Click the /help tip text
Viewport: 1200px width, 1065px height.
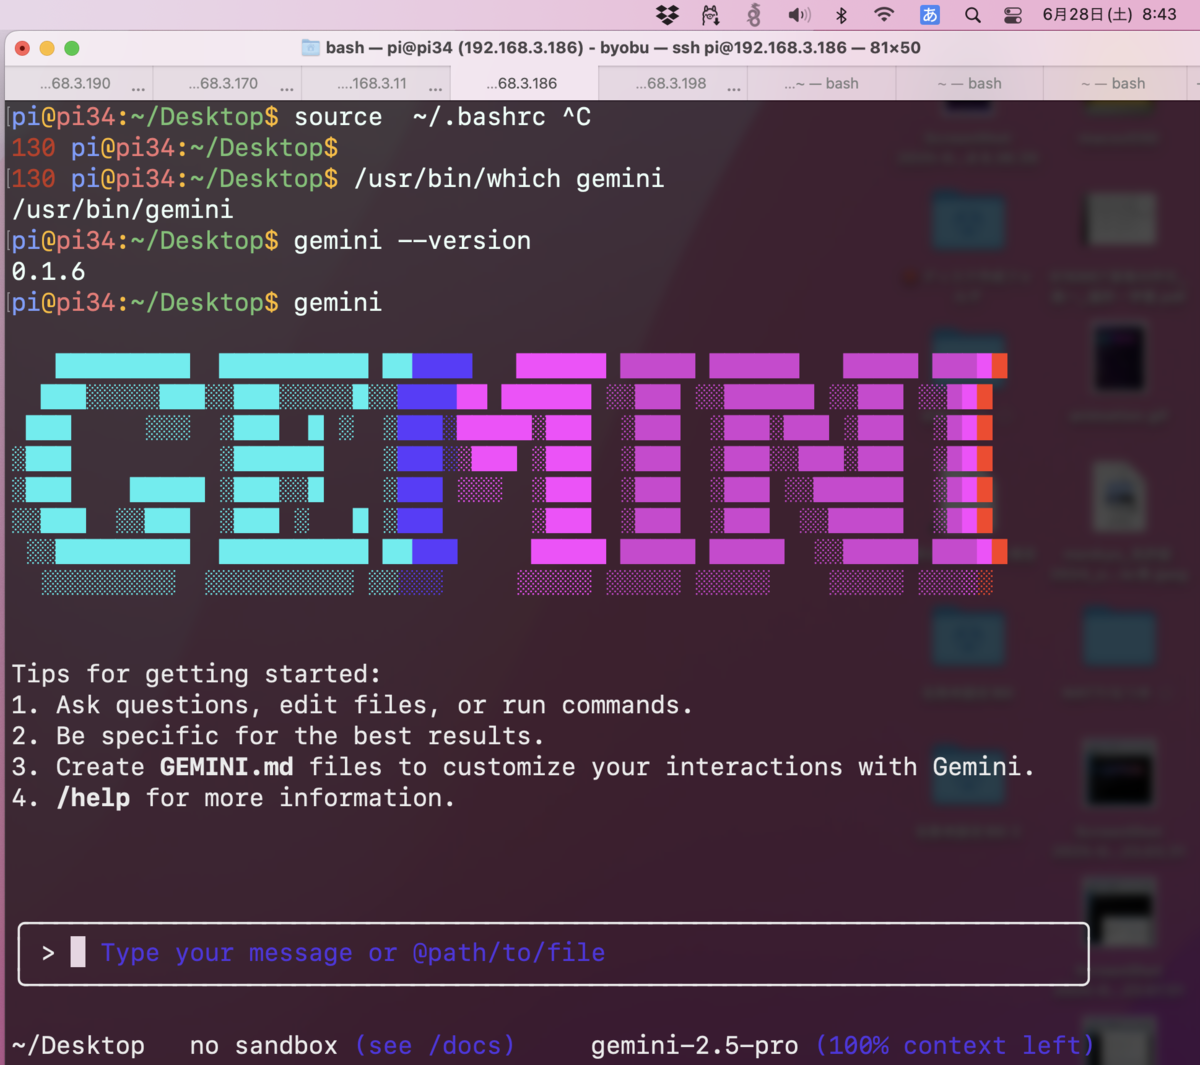93,798
